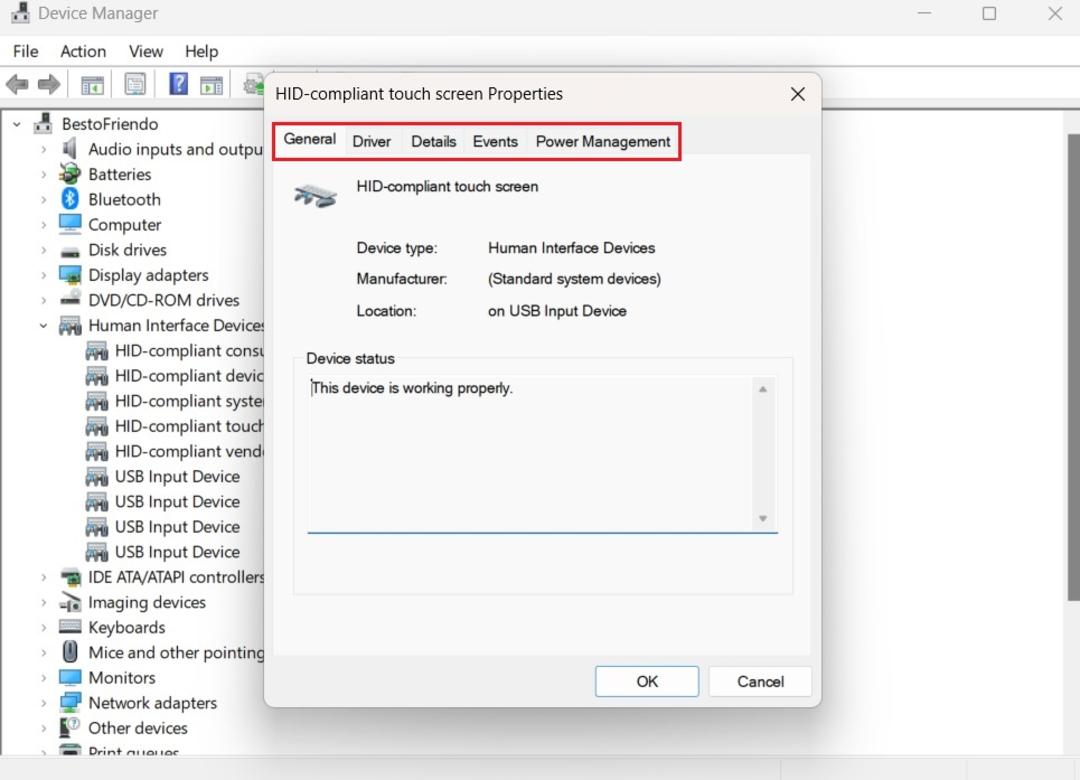Select the Bluetooth icon in device tree

[70, 199]
